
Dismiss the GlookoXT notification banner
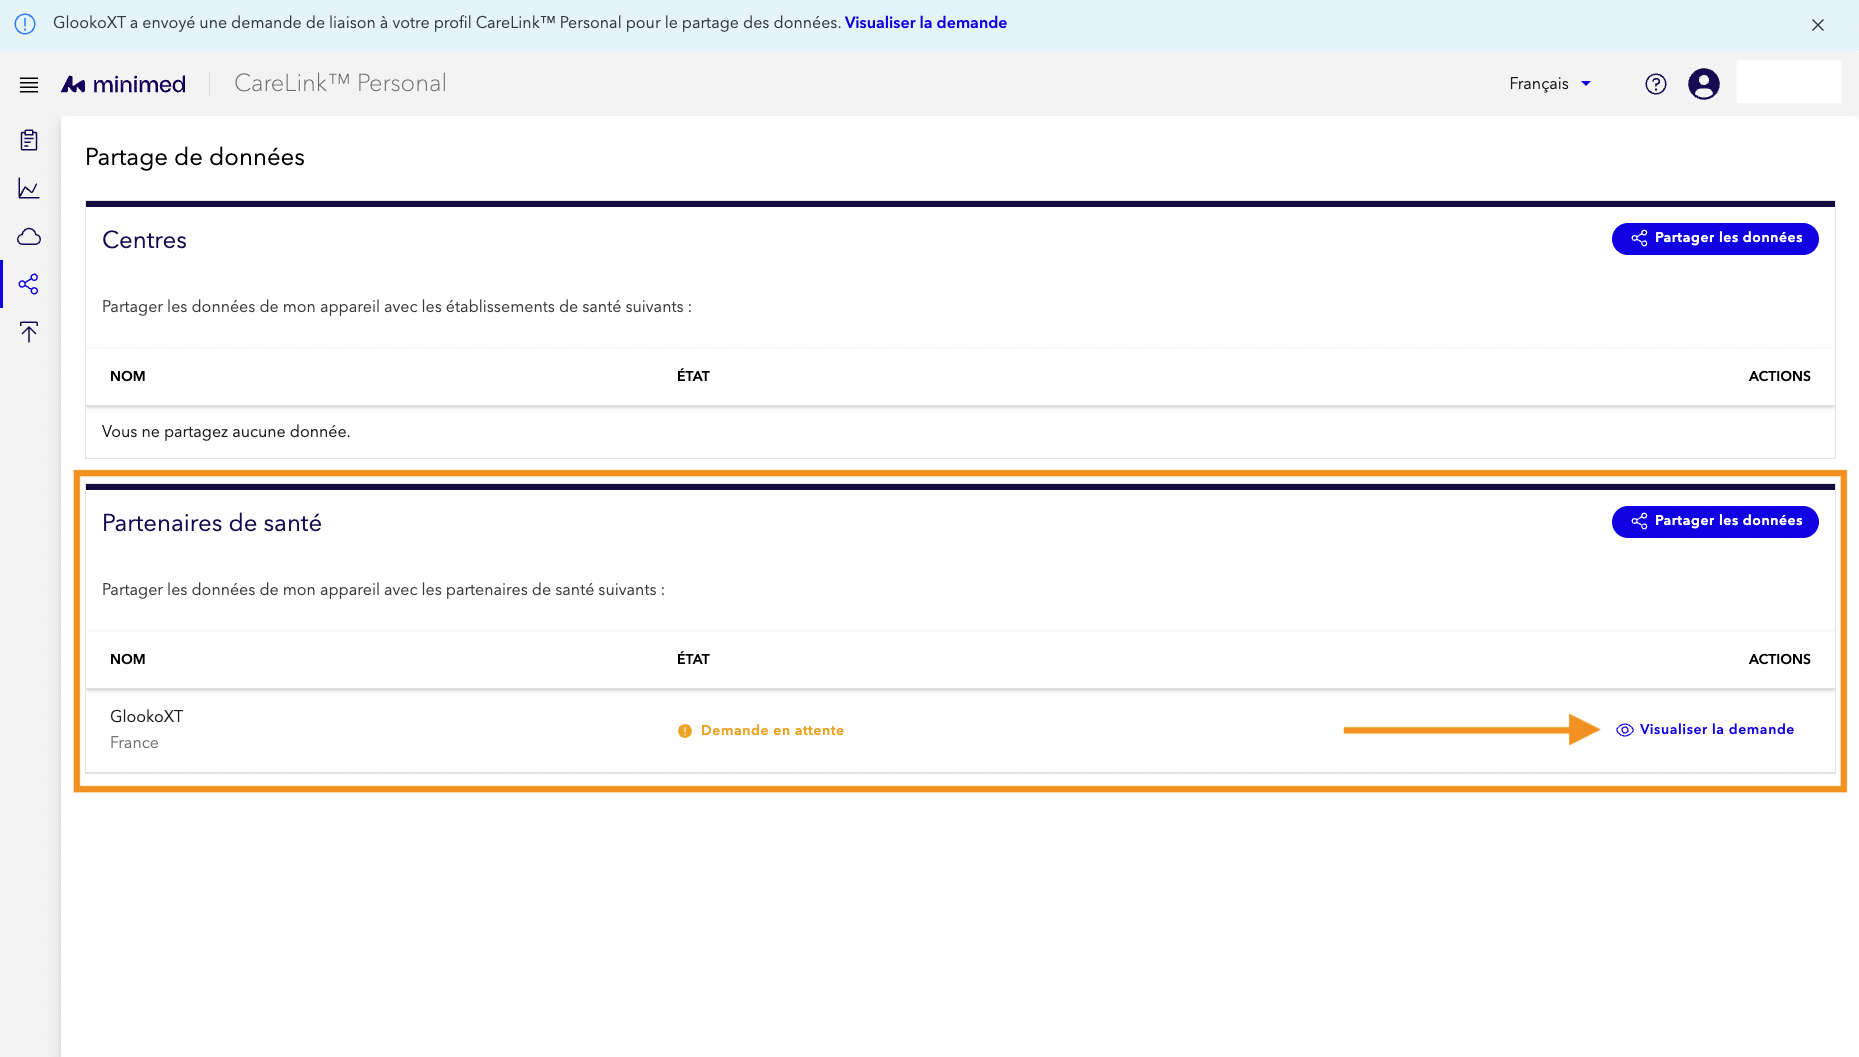(x=1818, y=25)
